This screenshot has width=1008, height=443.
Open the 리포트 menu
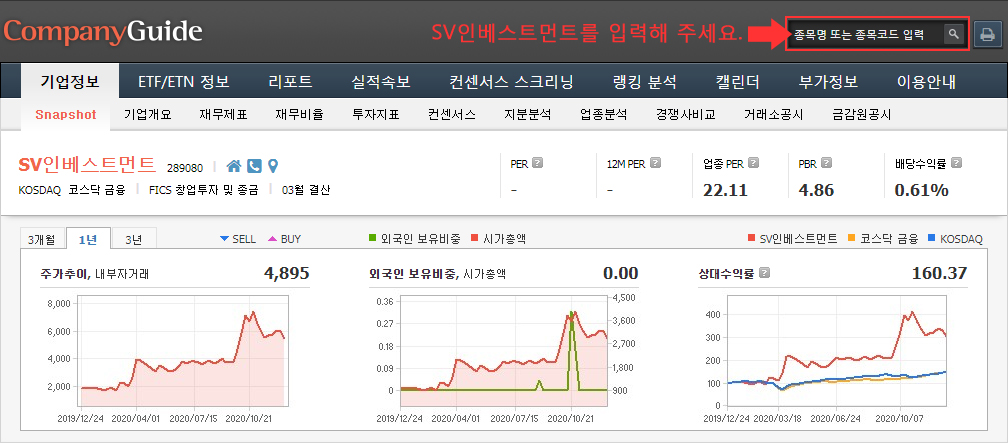pos(290,82)
